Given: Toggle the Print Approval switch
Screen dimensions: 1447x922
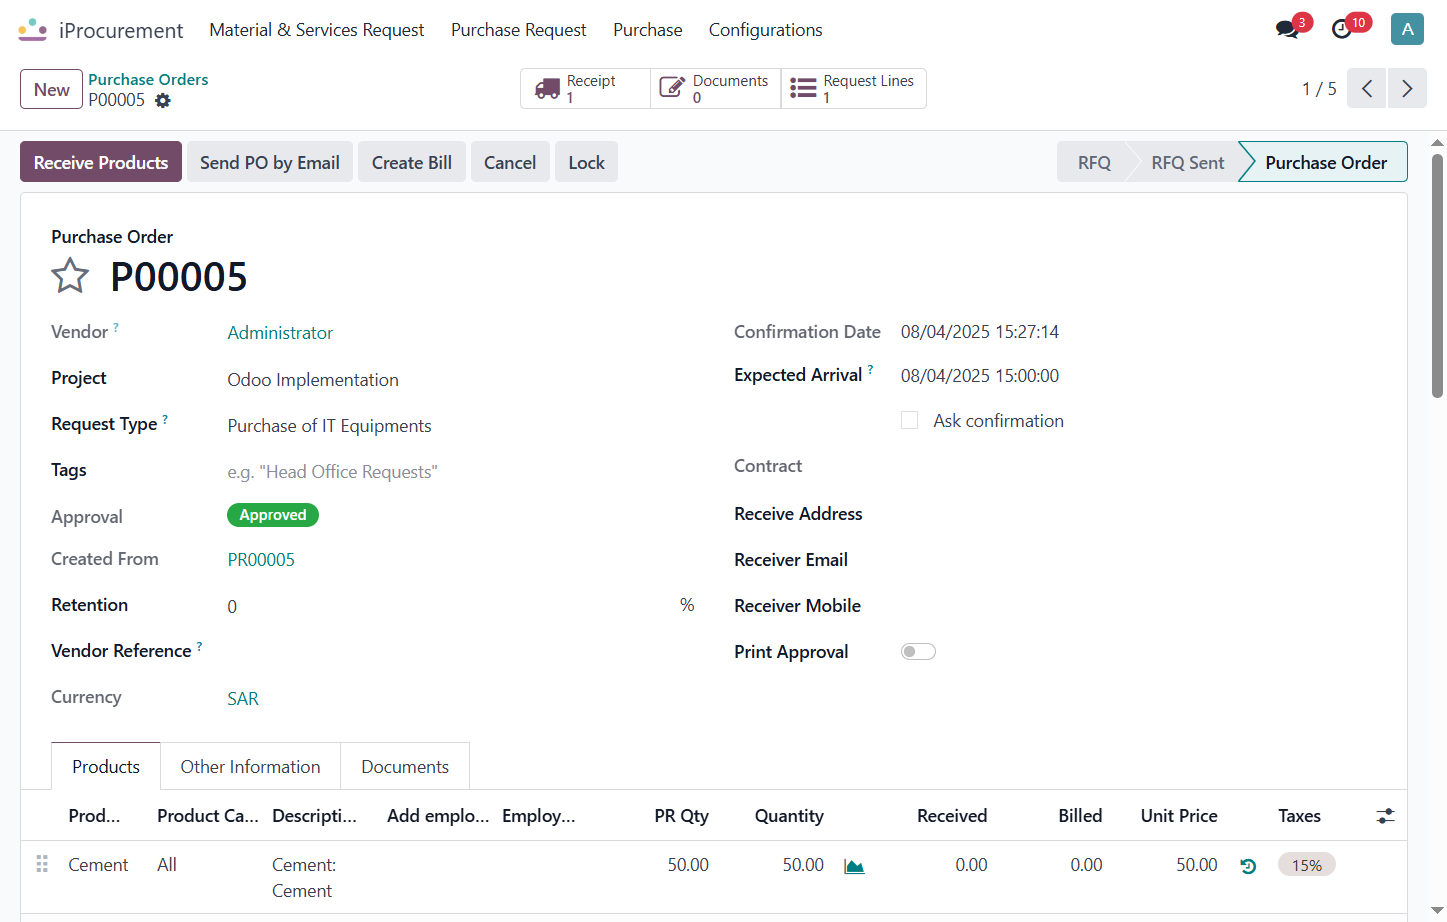Looking at the screenshot, I should 918,652.
